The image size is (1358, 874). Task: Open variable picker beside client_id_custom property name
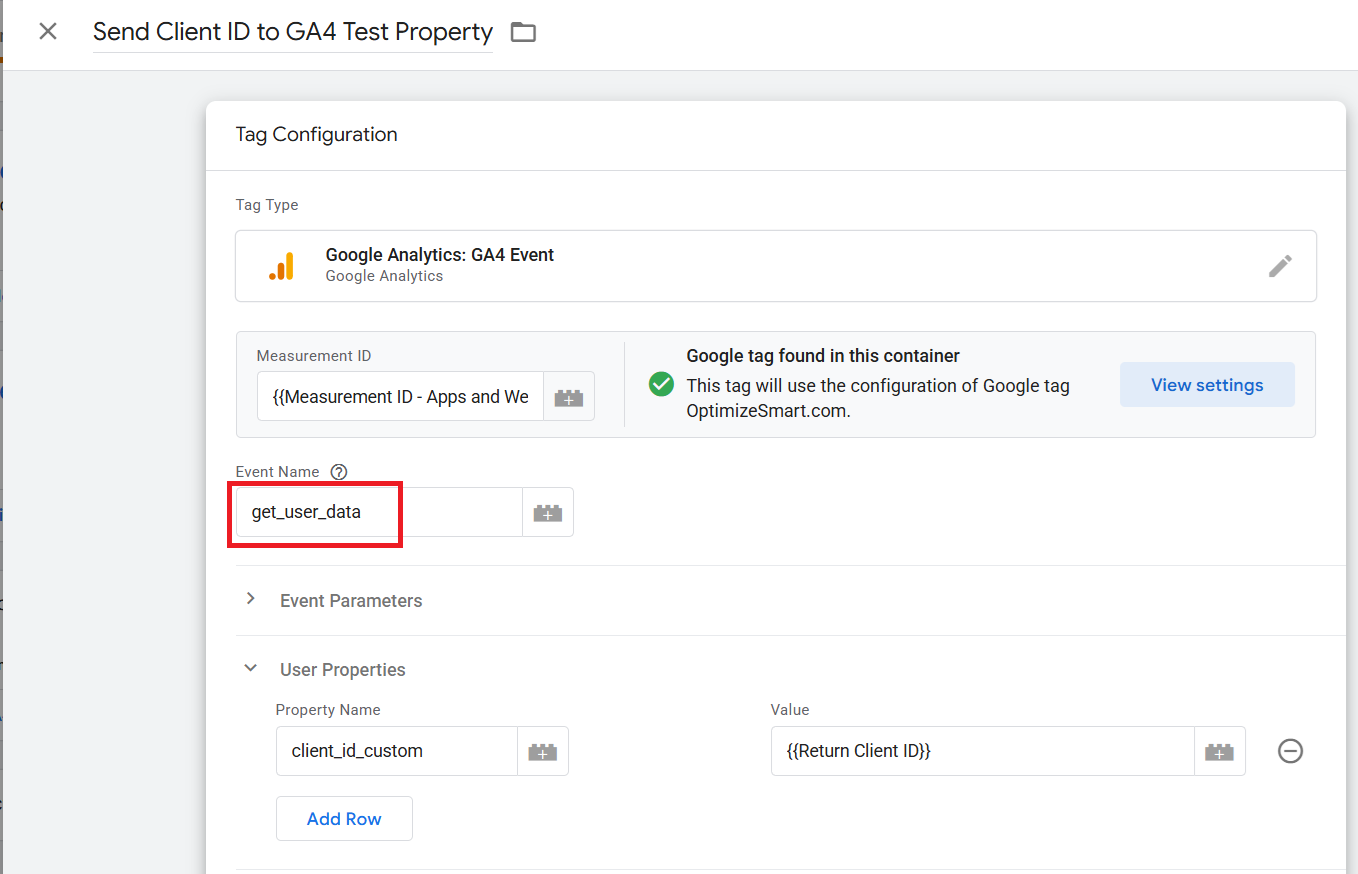point(542,752)
